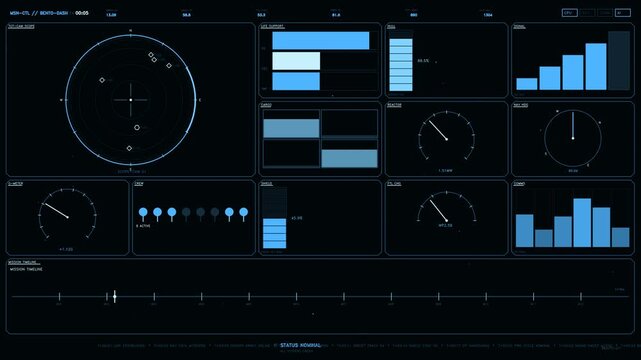
Task: Click the segmented fuel bar beside 88.5%
Action: (401, 61)
